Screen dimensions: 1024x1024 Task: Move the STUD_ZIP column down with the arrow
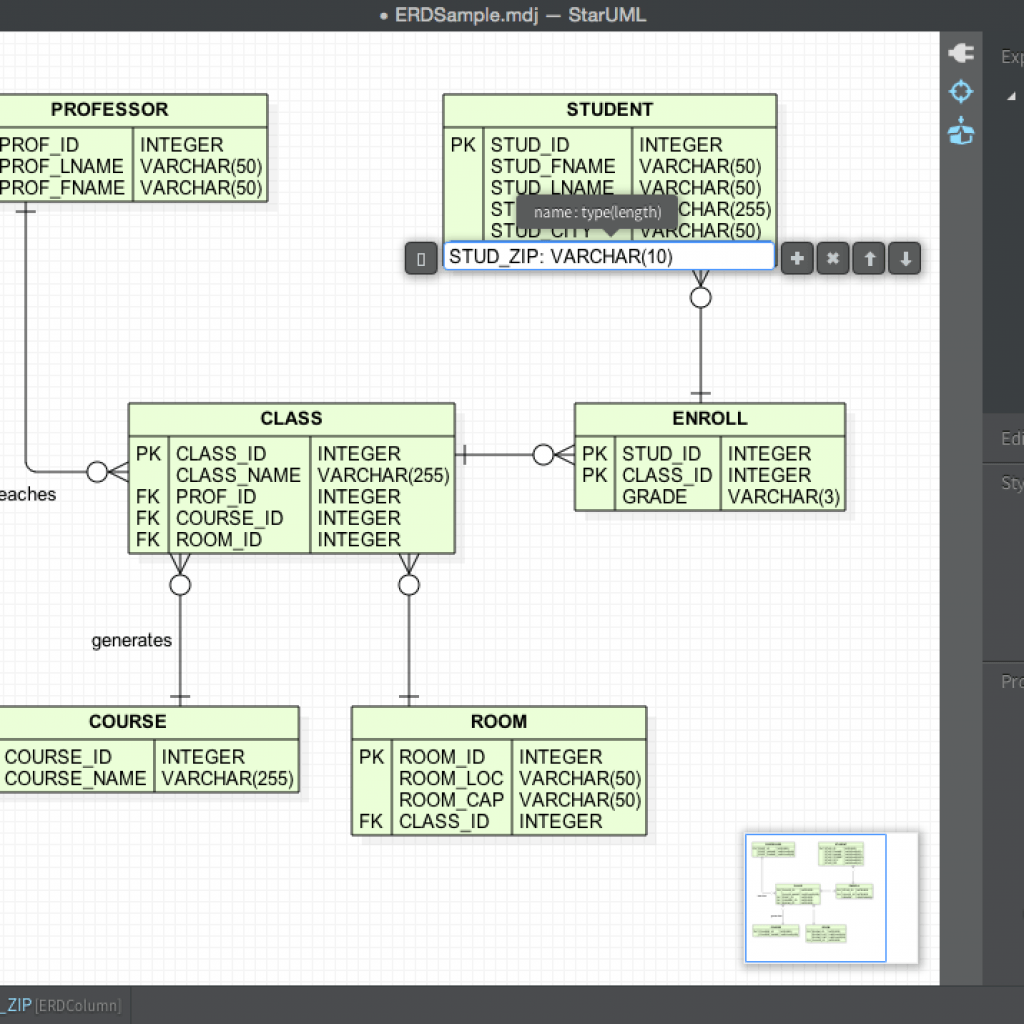pos(904,258)
